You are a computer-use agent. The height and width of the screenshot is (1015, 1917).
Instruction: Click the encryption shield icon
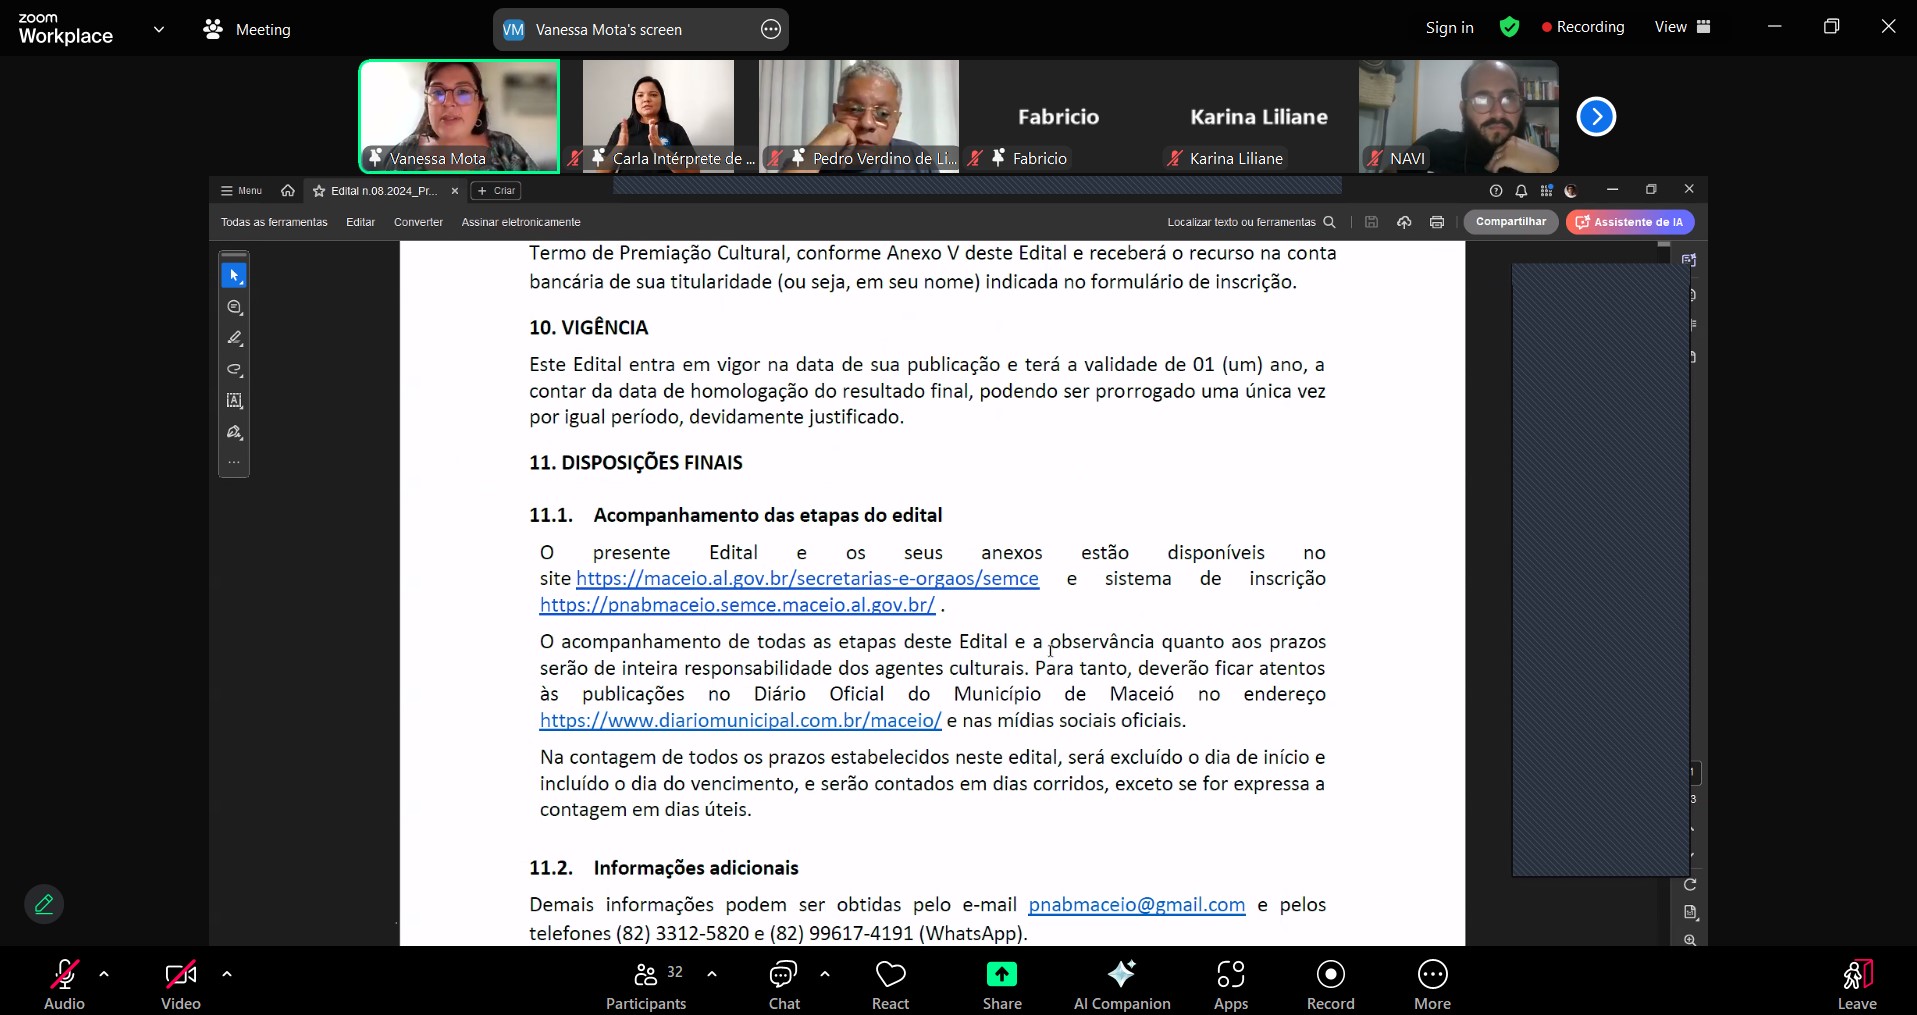click(1509, 28)
